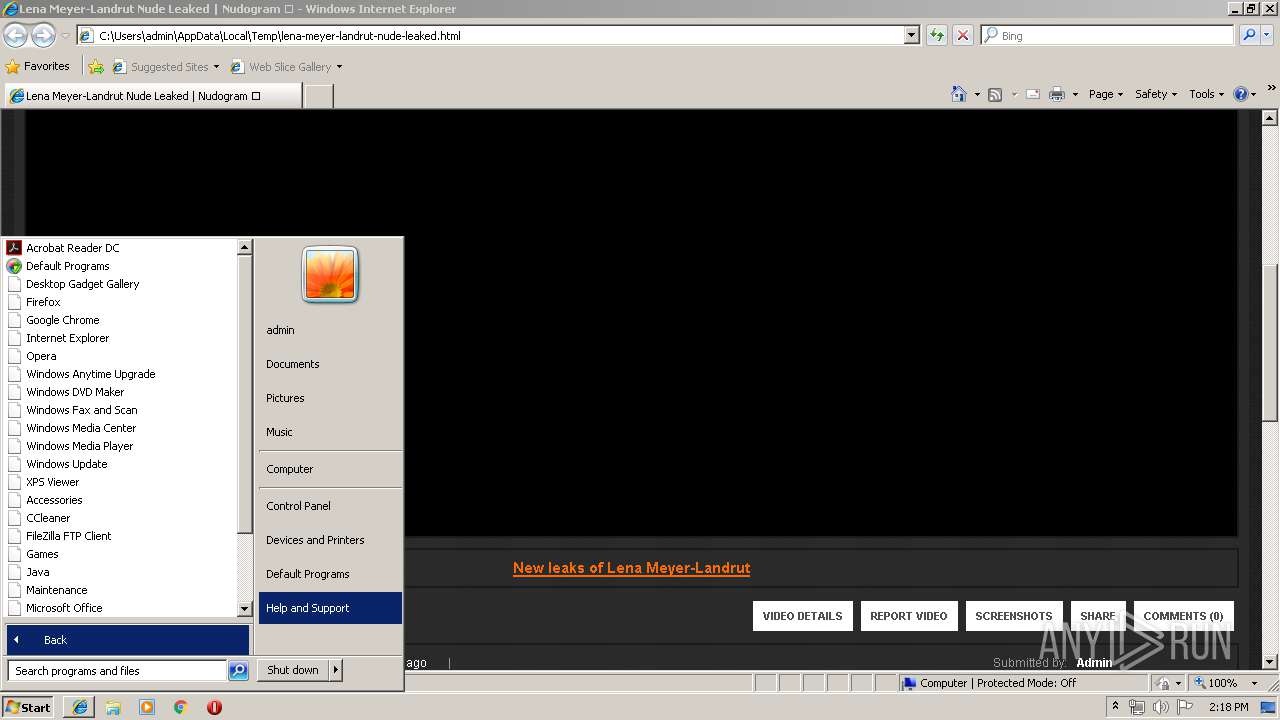Click the search magnifier in Start menu
The image size is (1280, 720).
pos(238,671)
